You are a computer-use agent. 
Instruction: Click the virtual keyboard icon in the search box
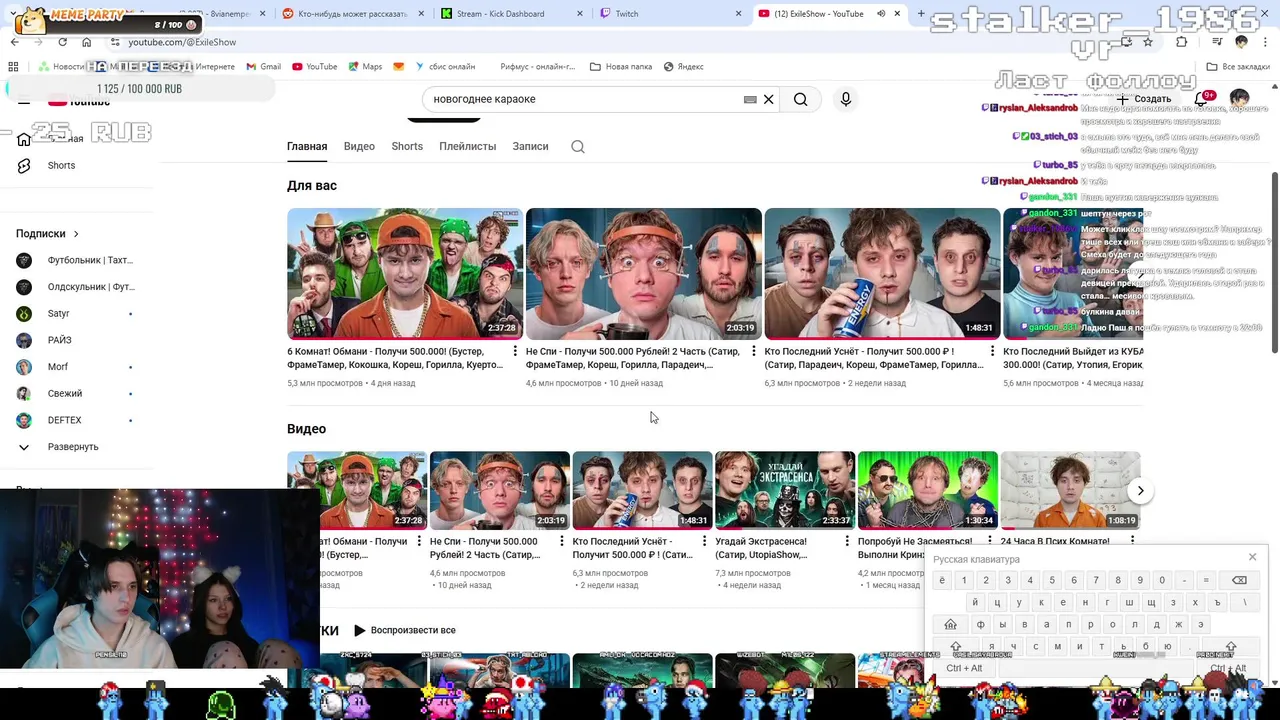coord(750,99)
